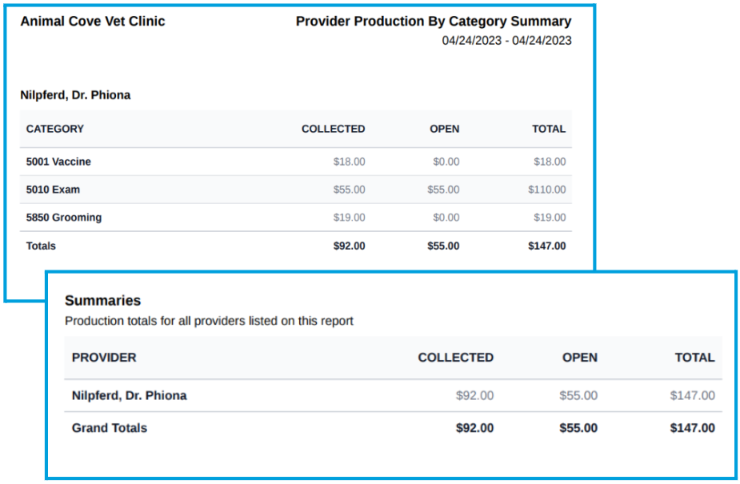
Task: Select the Provider Production By Category Summary heading
Action: pyautogui.click(x=433, y=21)
